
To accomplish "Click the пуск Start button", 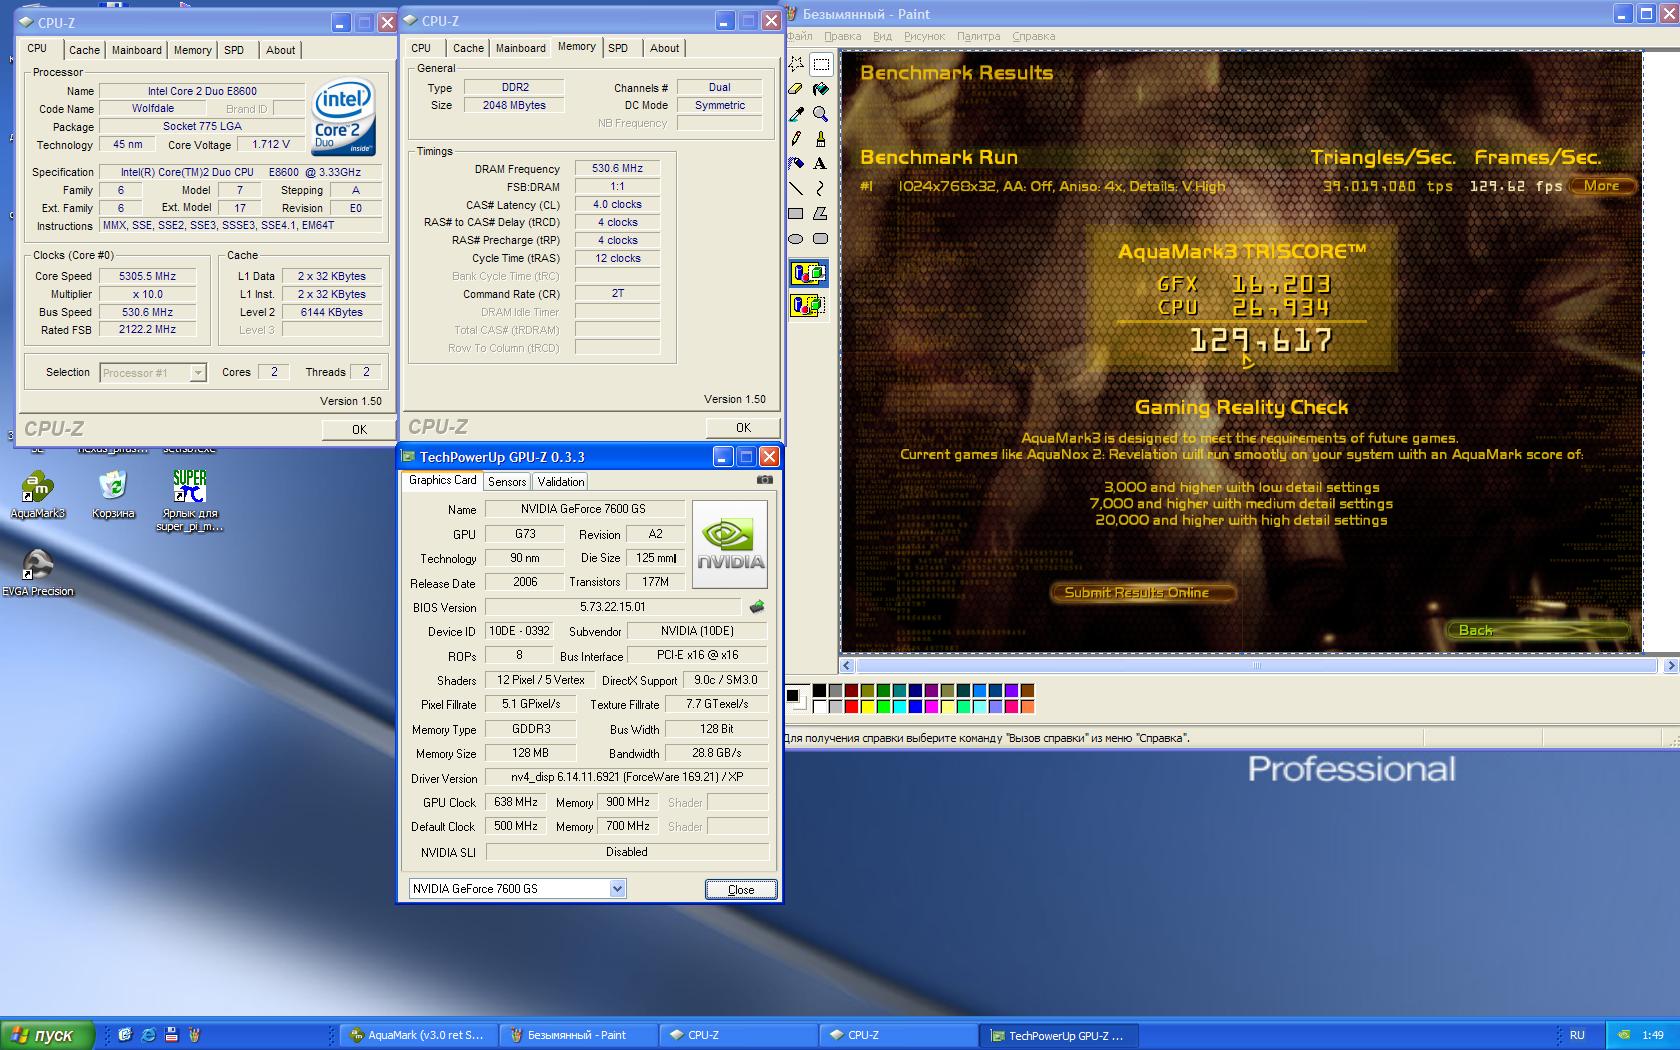I will (x=47, y=1035).
